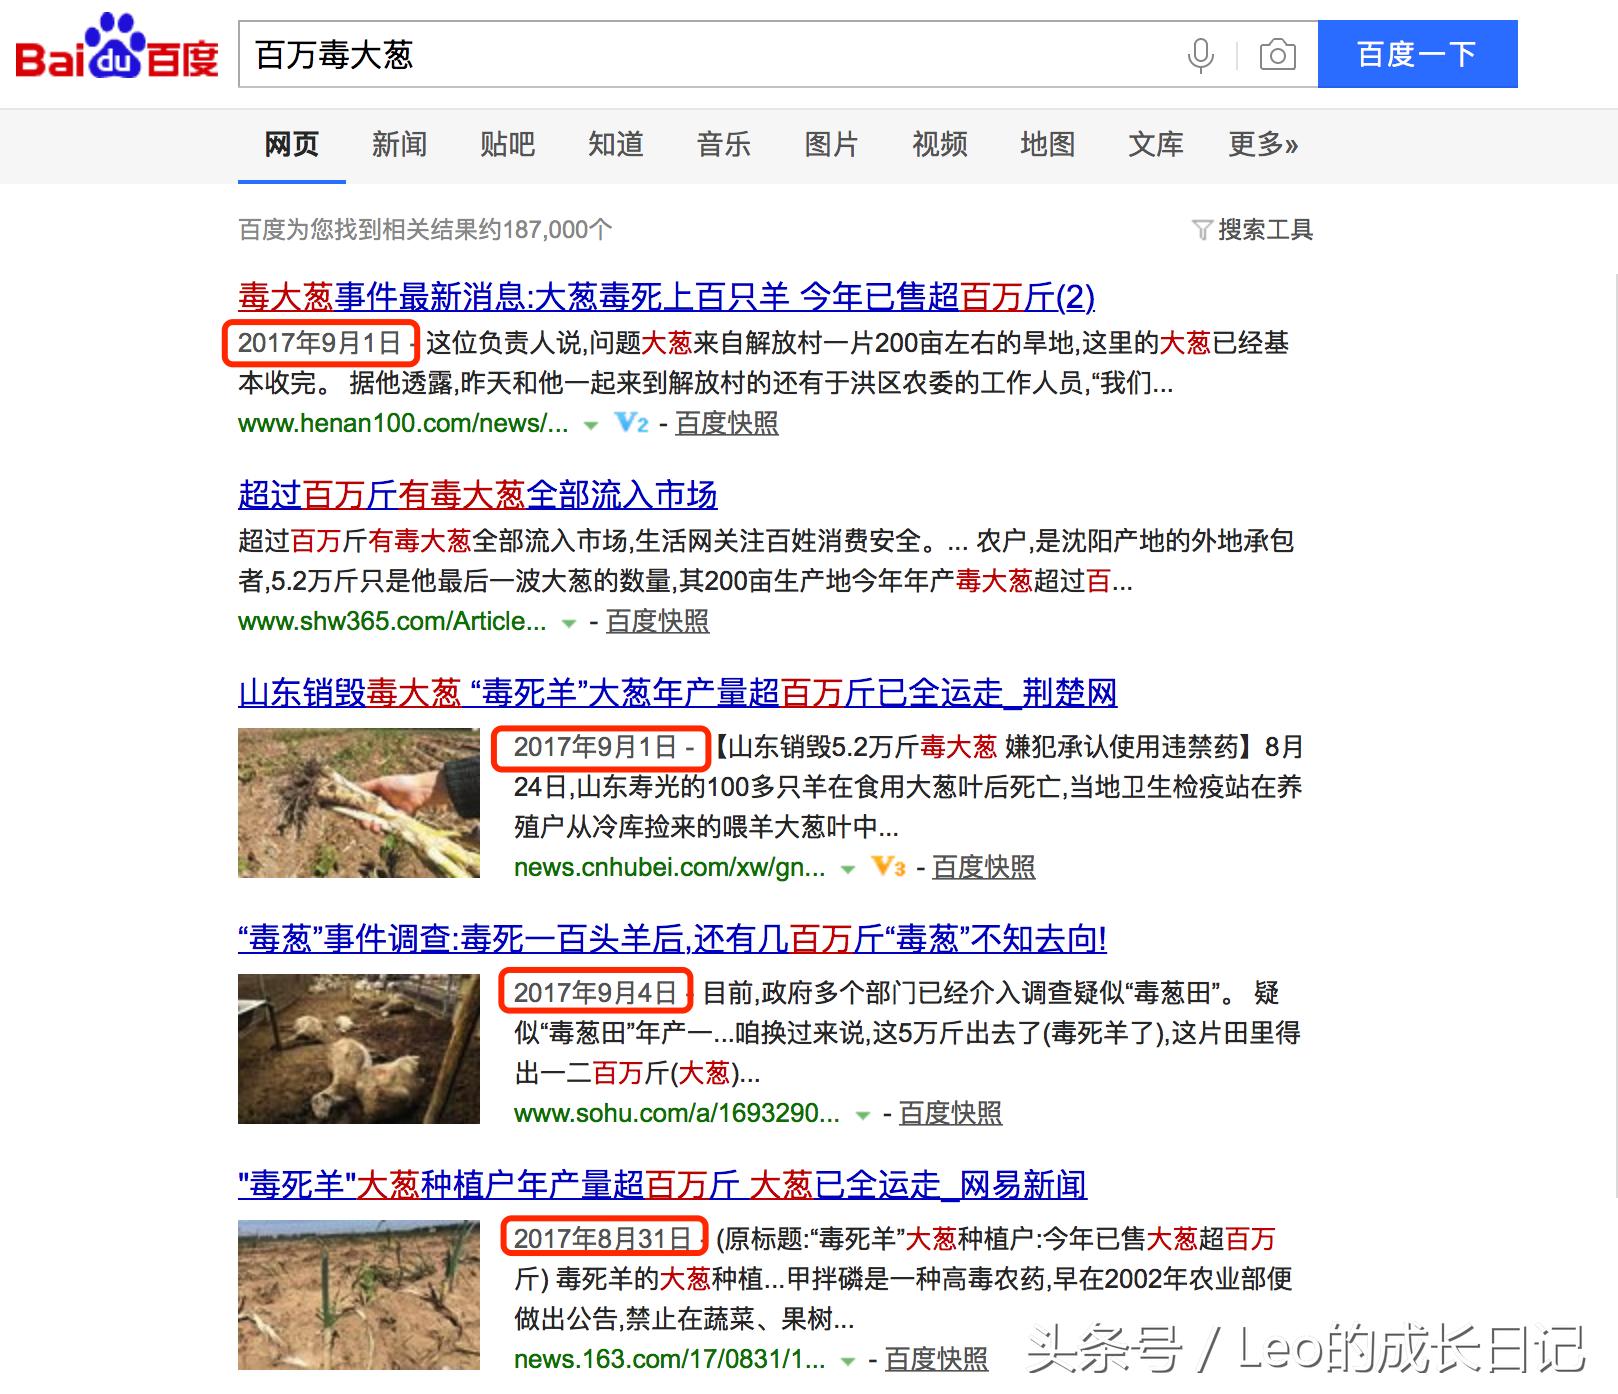Click inside the search input box
The width and height of the screenshot is (1618, 1394).
coord(700,55)
